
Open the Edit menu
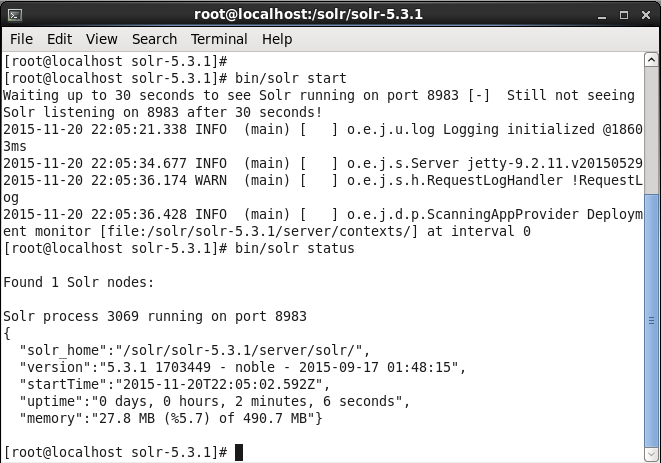(59, 39)
